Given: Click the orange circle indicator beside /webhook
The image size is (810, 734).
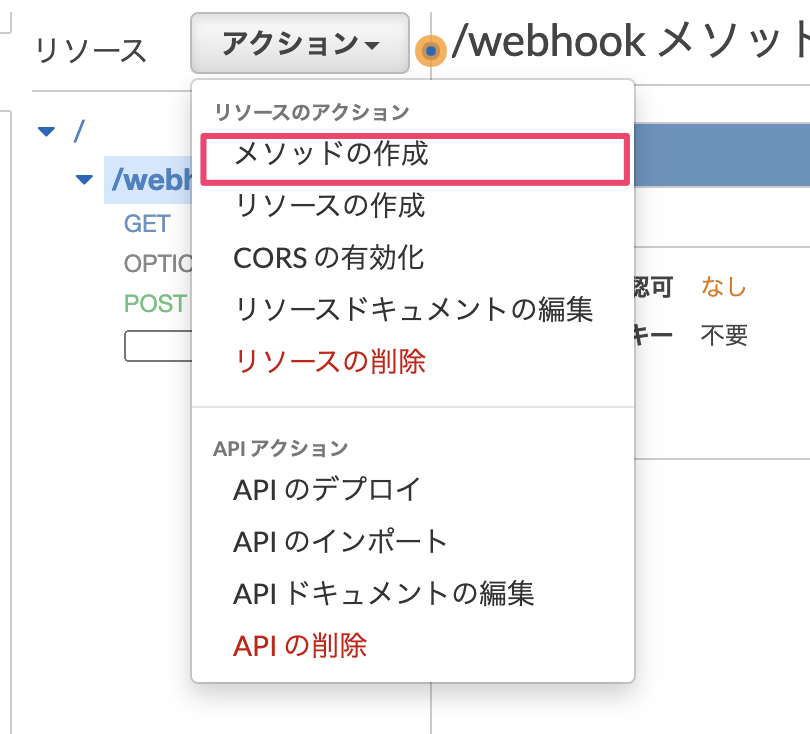Looking at the screenshot, I should coord(431,51).
